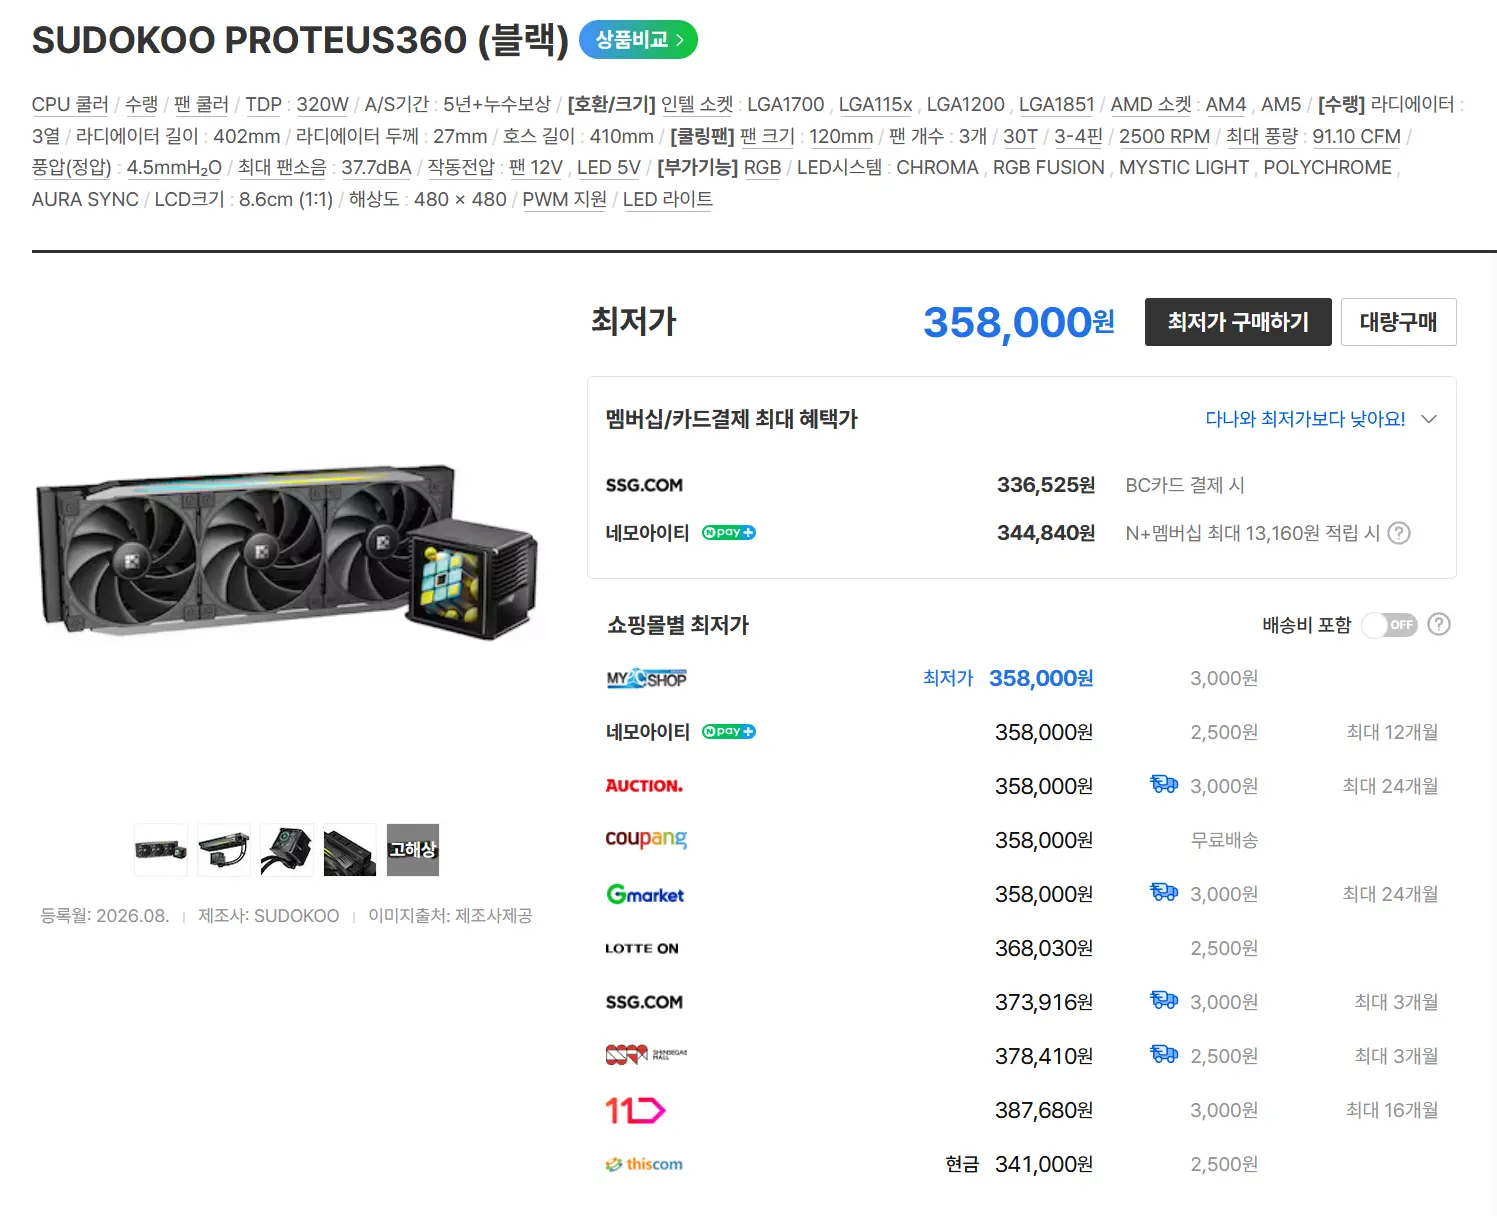Click the 336,525원 SSG.COM benefit price
This screenshot has width=1497, height=1216.
click(x=1046, y=485)
